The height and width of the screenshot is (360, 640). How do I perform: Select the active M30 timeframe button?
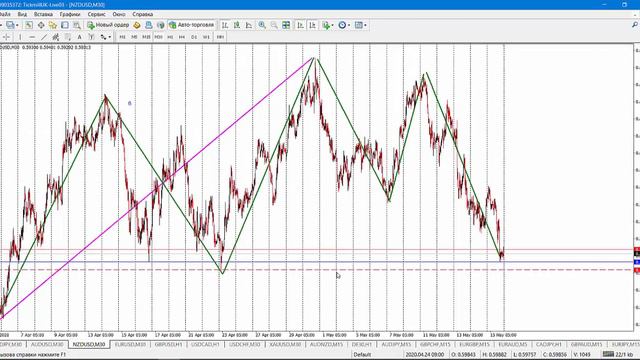pyautogui.click(x=158, y=37)
